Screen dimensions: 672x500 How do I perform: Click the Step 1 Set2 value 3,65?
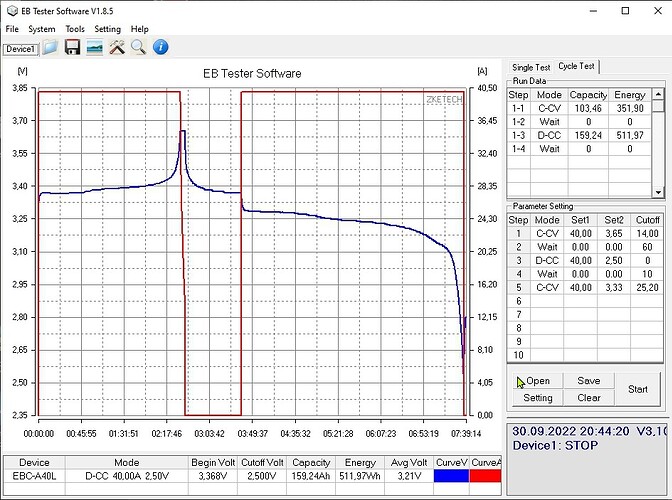click(614, 234)
